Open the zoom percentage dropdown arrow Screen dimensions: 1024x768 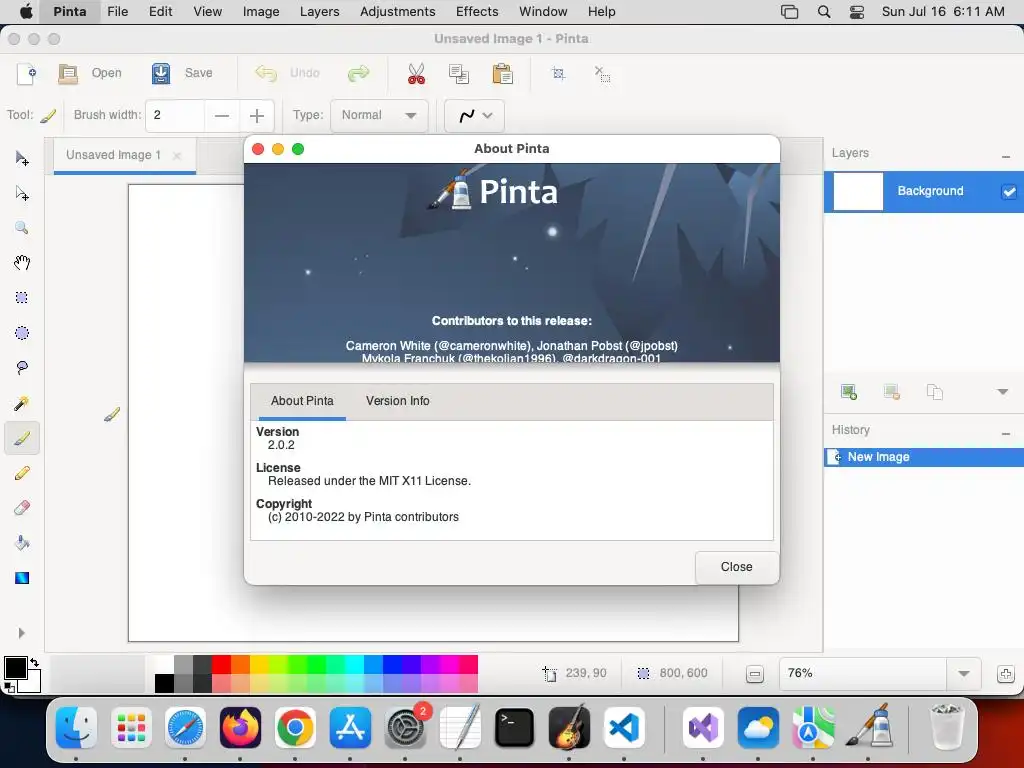click(964, 673)
